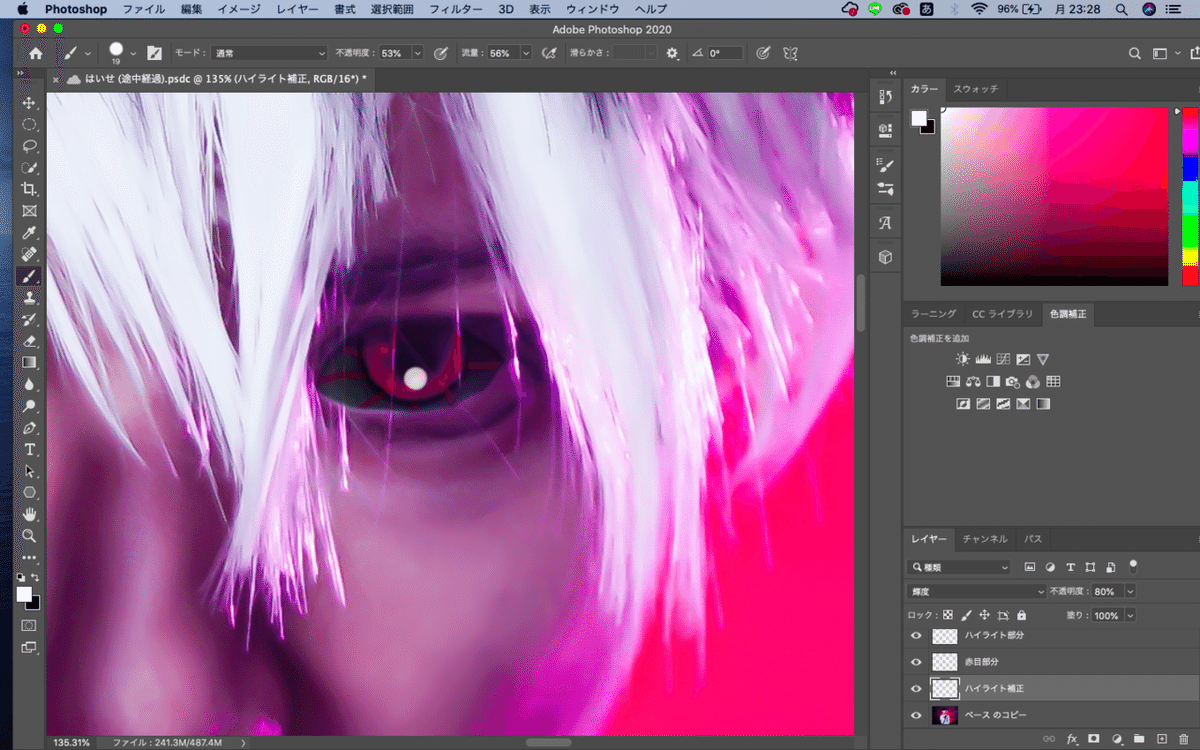Switch to the チャンネル tab

pyautogui.click(x=985, y=539)
